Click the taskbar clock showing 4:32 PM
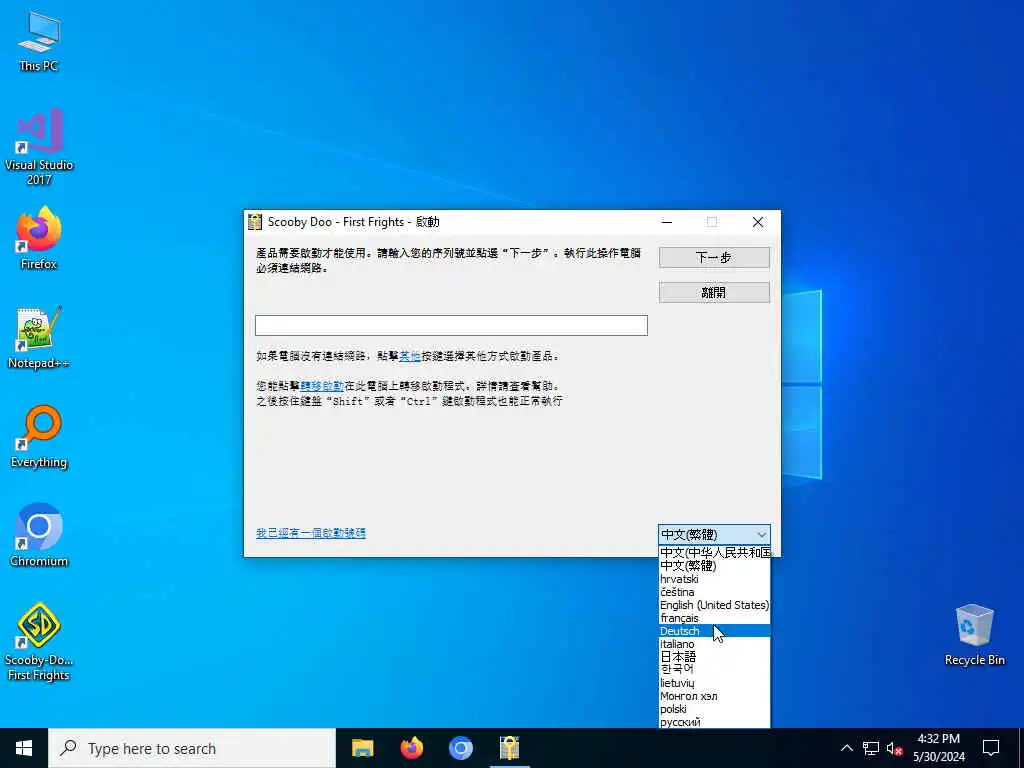Image resolution: width=1024 pixels, height=768 pixels. [x=938, y=748]
